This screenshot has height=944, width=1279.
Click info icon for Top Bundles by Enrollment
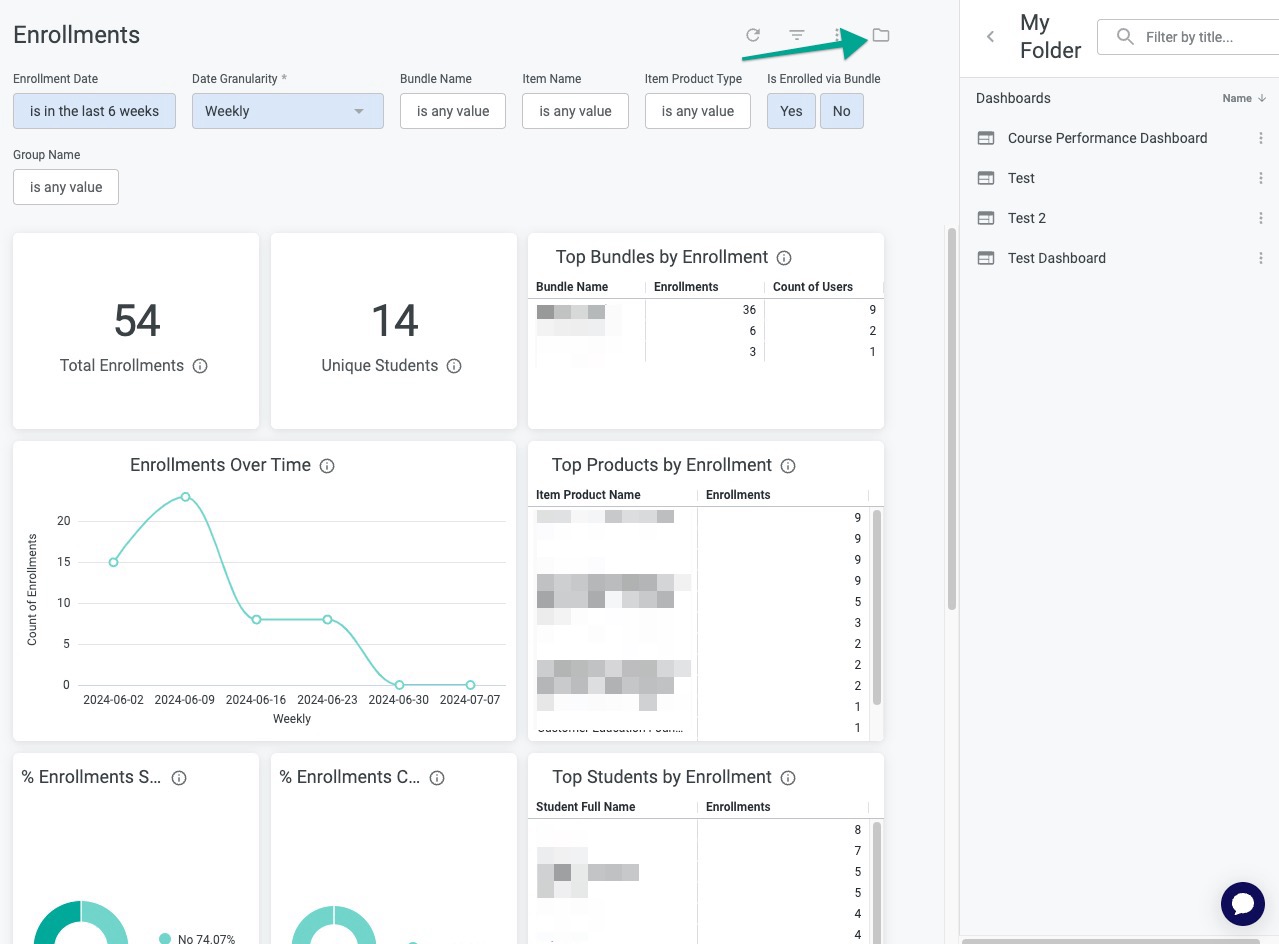(784, 258)
